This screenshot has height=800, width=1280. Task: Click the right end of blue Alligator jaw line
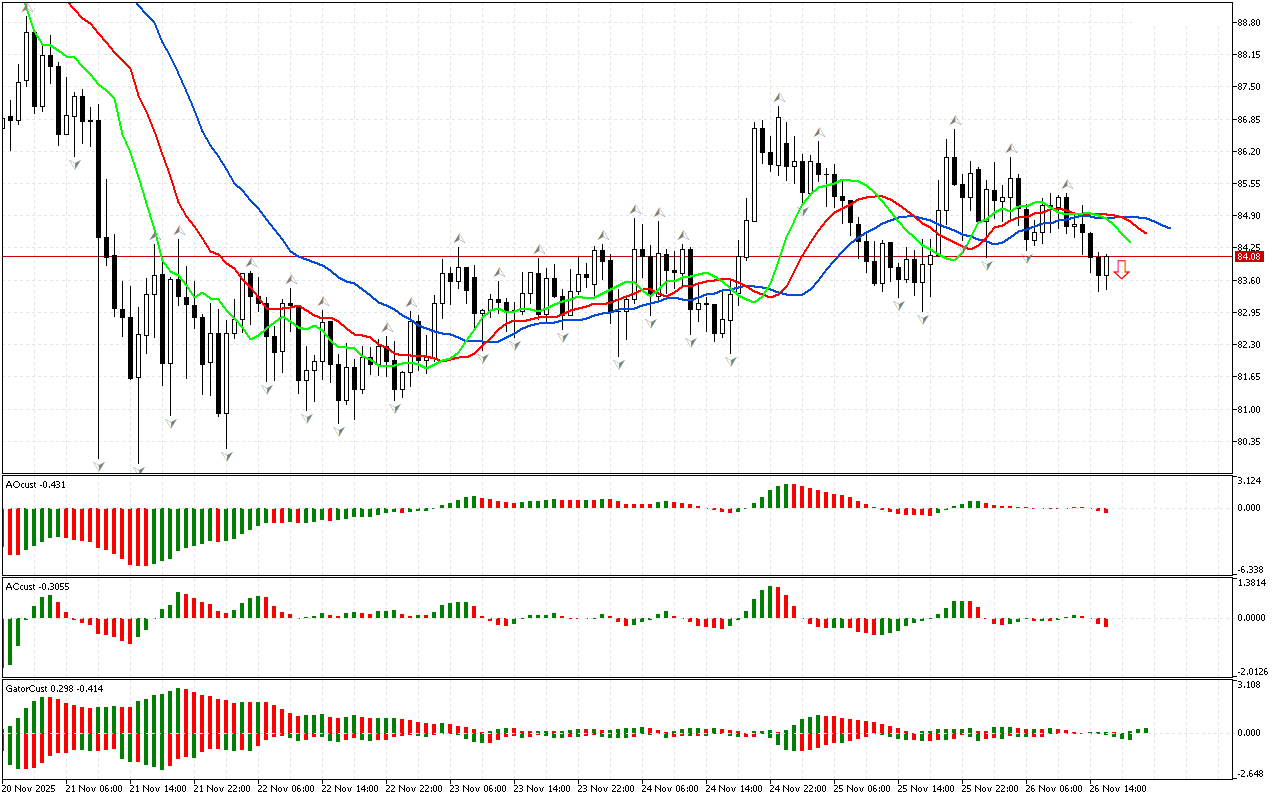click(1168, 228)
